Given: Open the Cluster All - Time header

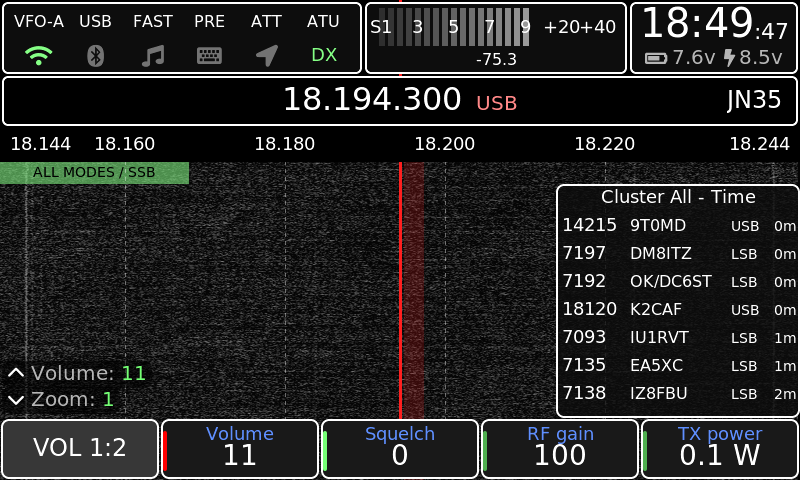Looking at the screenshot, I should coord(678,197).
